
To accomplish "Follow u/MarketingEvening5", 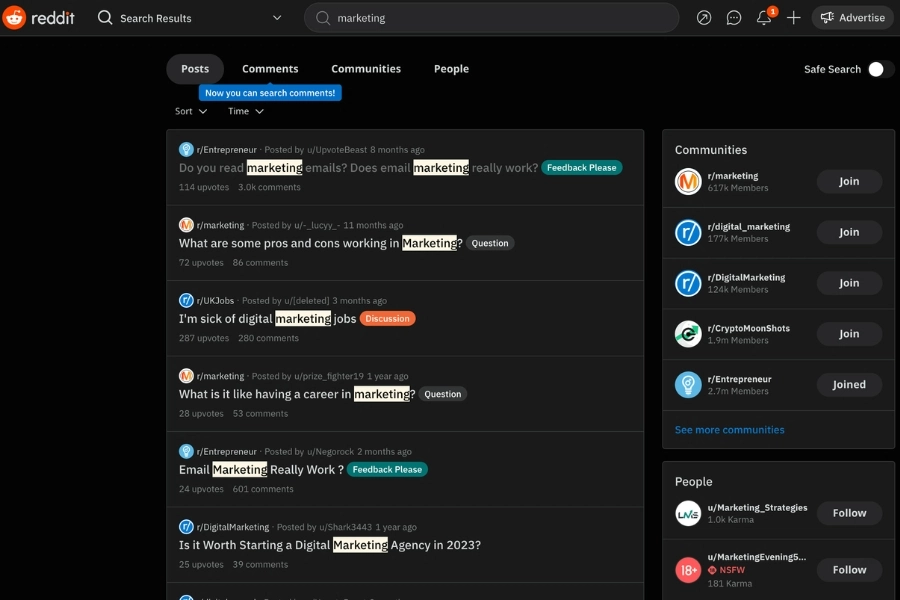I will point(849,570).
